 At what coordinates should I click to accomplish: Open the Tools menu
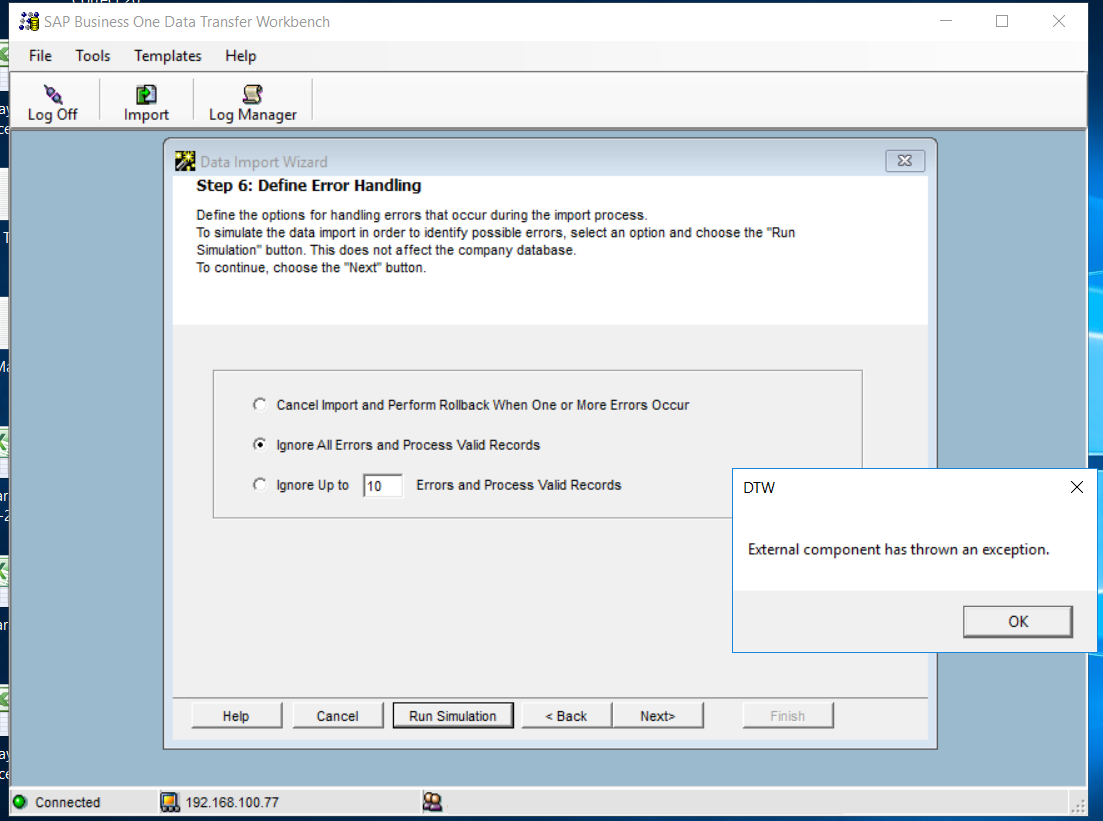(93, 56)
